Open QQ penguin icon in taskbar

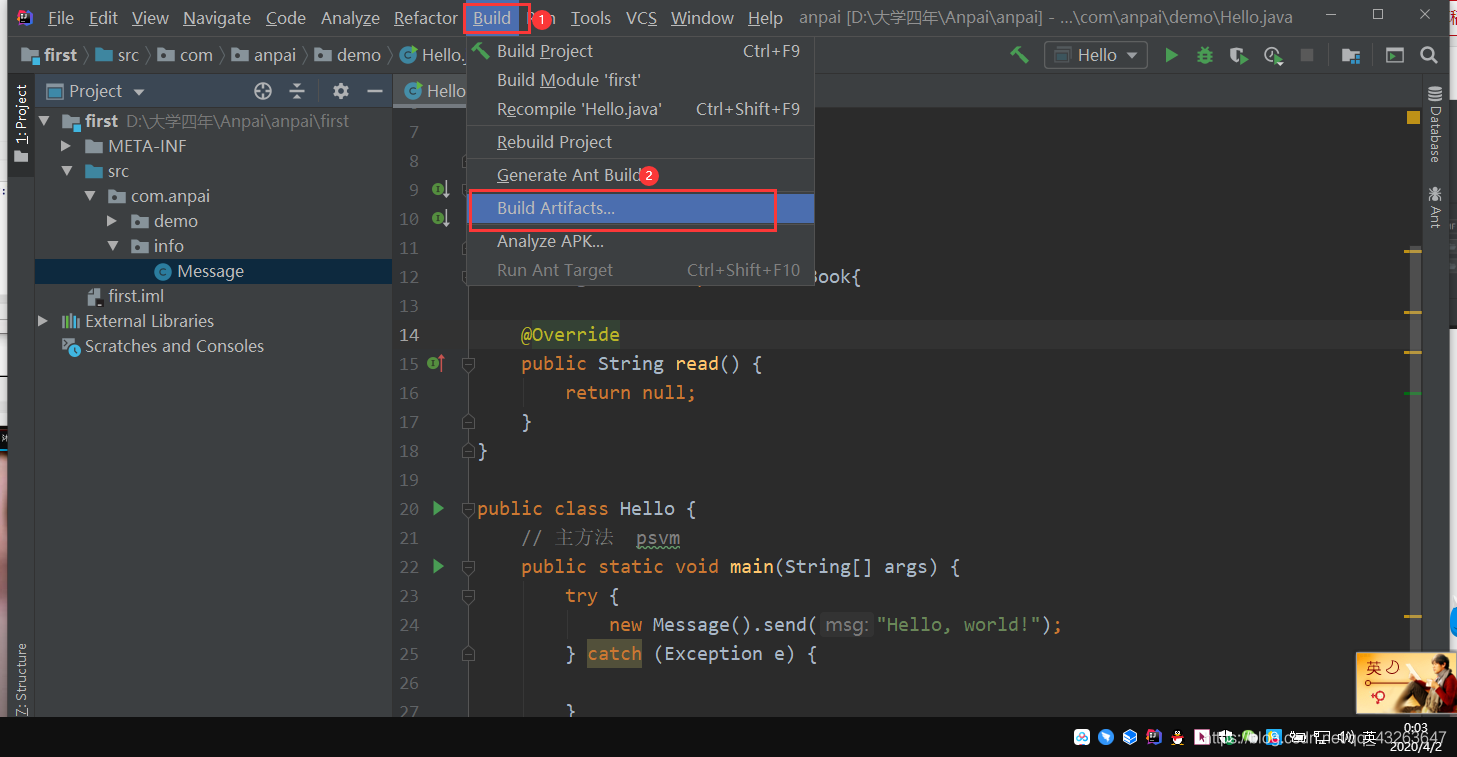click(1178, 737)
